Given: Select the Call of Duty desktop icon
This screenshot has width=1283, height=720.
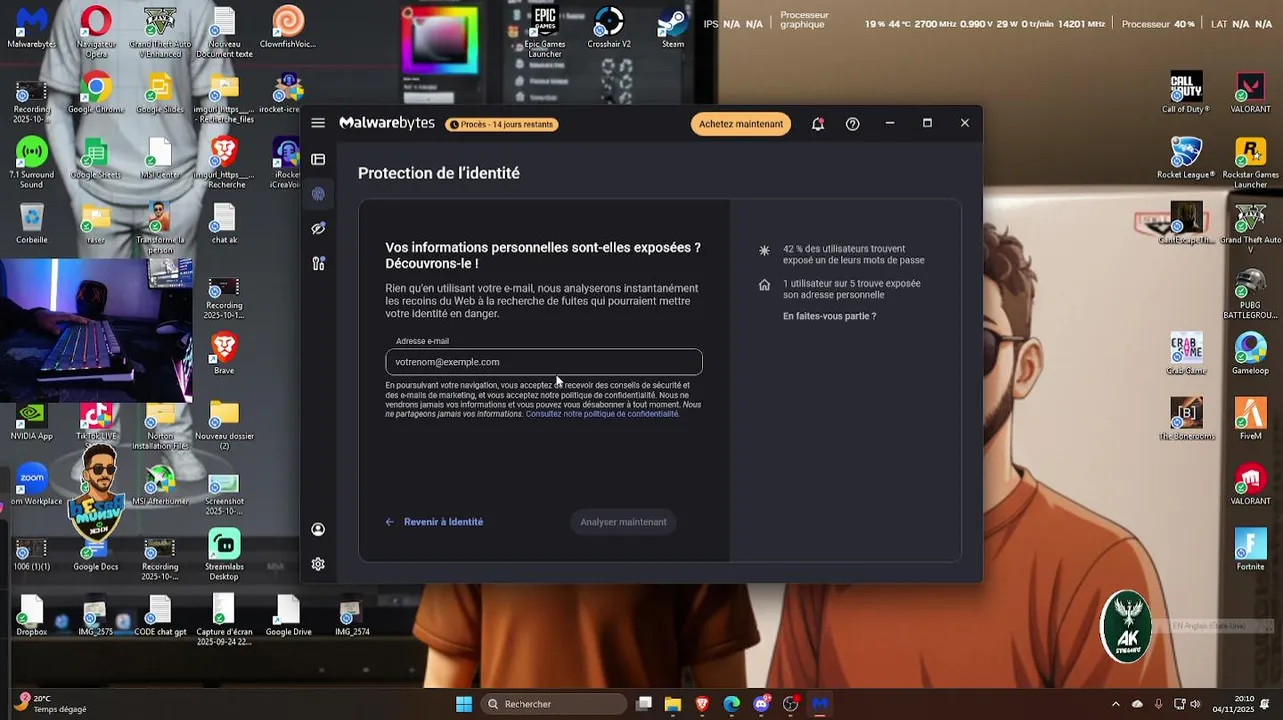Looking at the screenshot, I should coord(1186,93).
